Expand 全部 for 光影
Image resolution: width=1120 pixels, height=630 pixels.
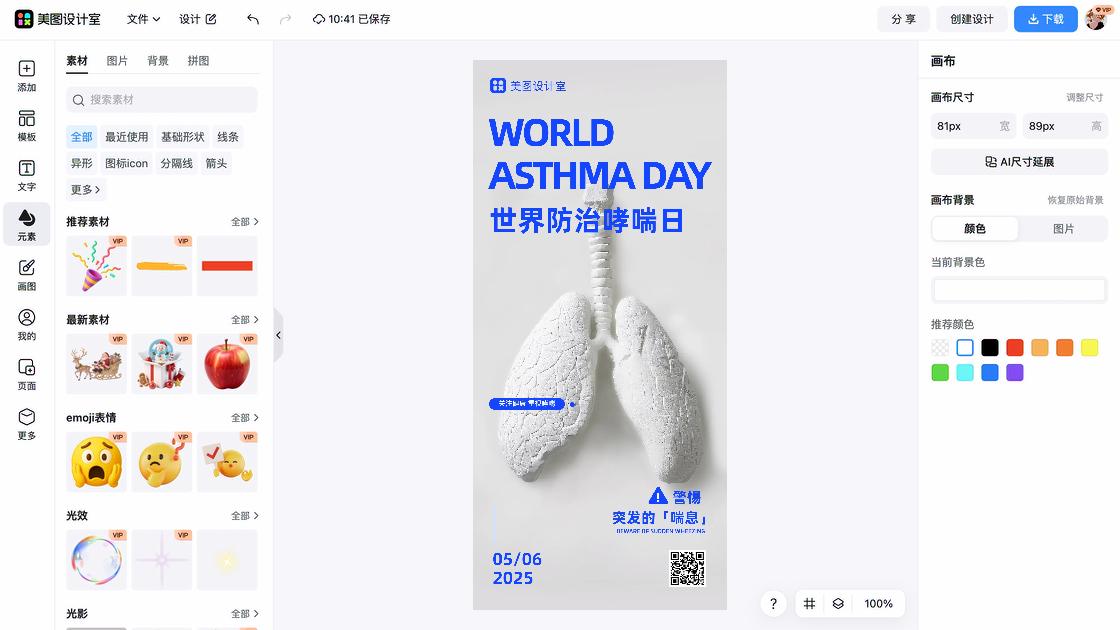(244, 613)
